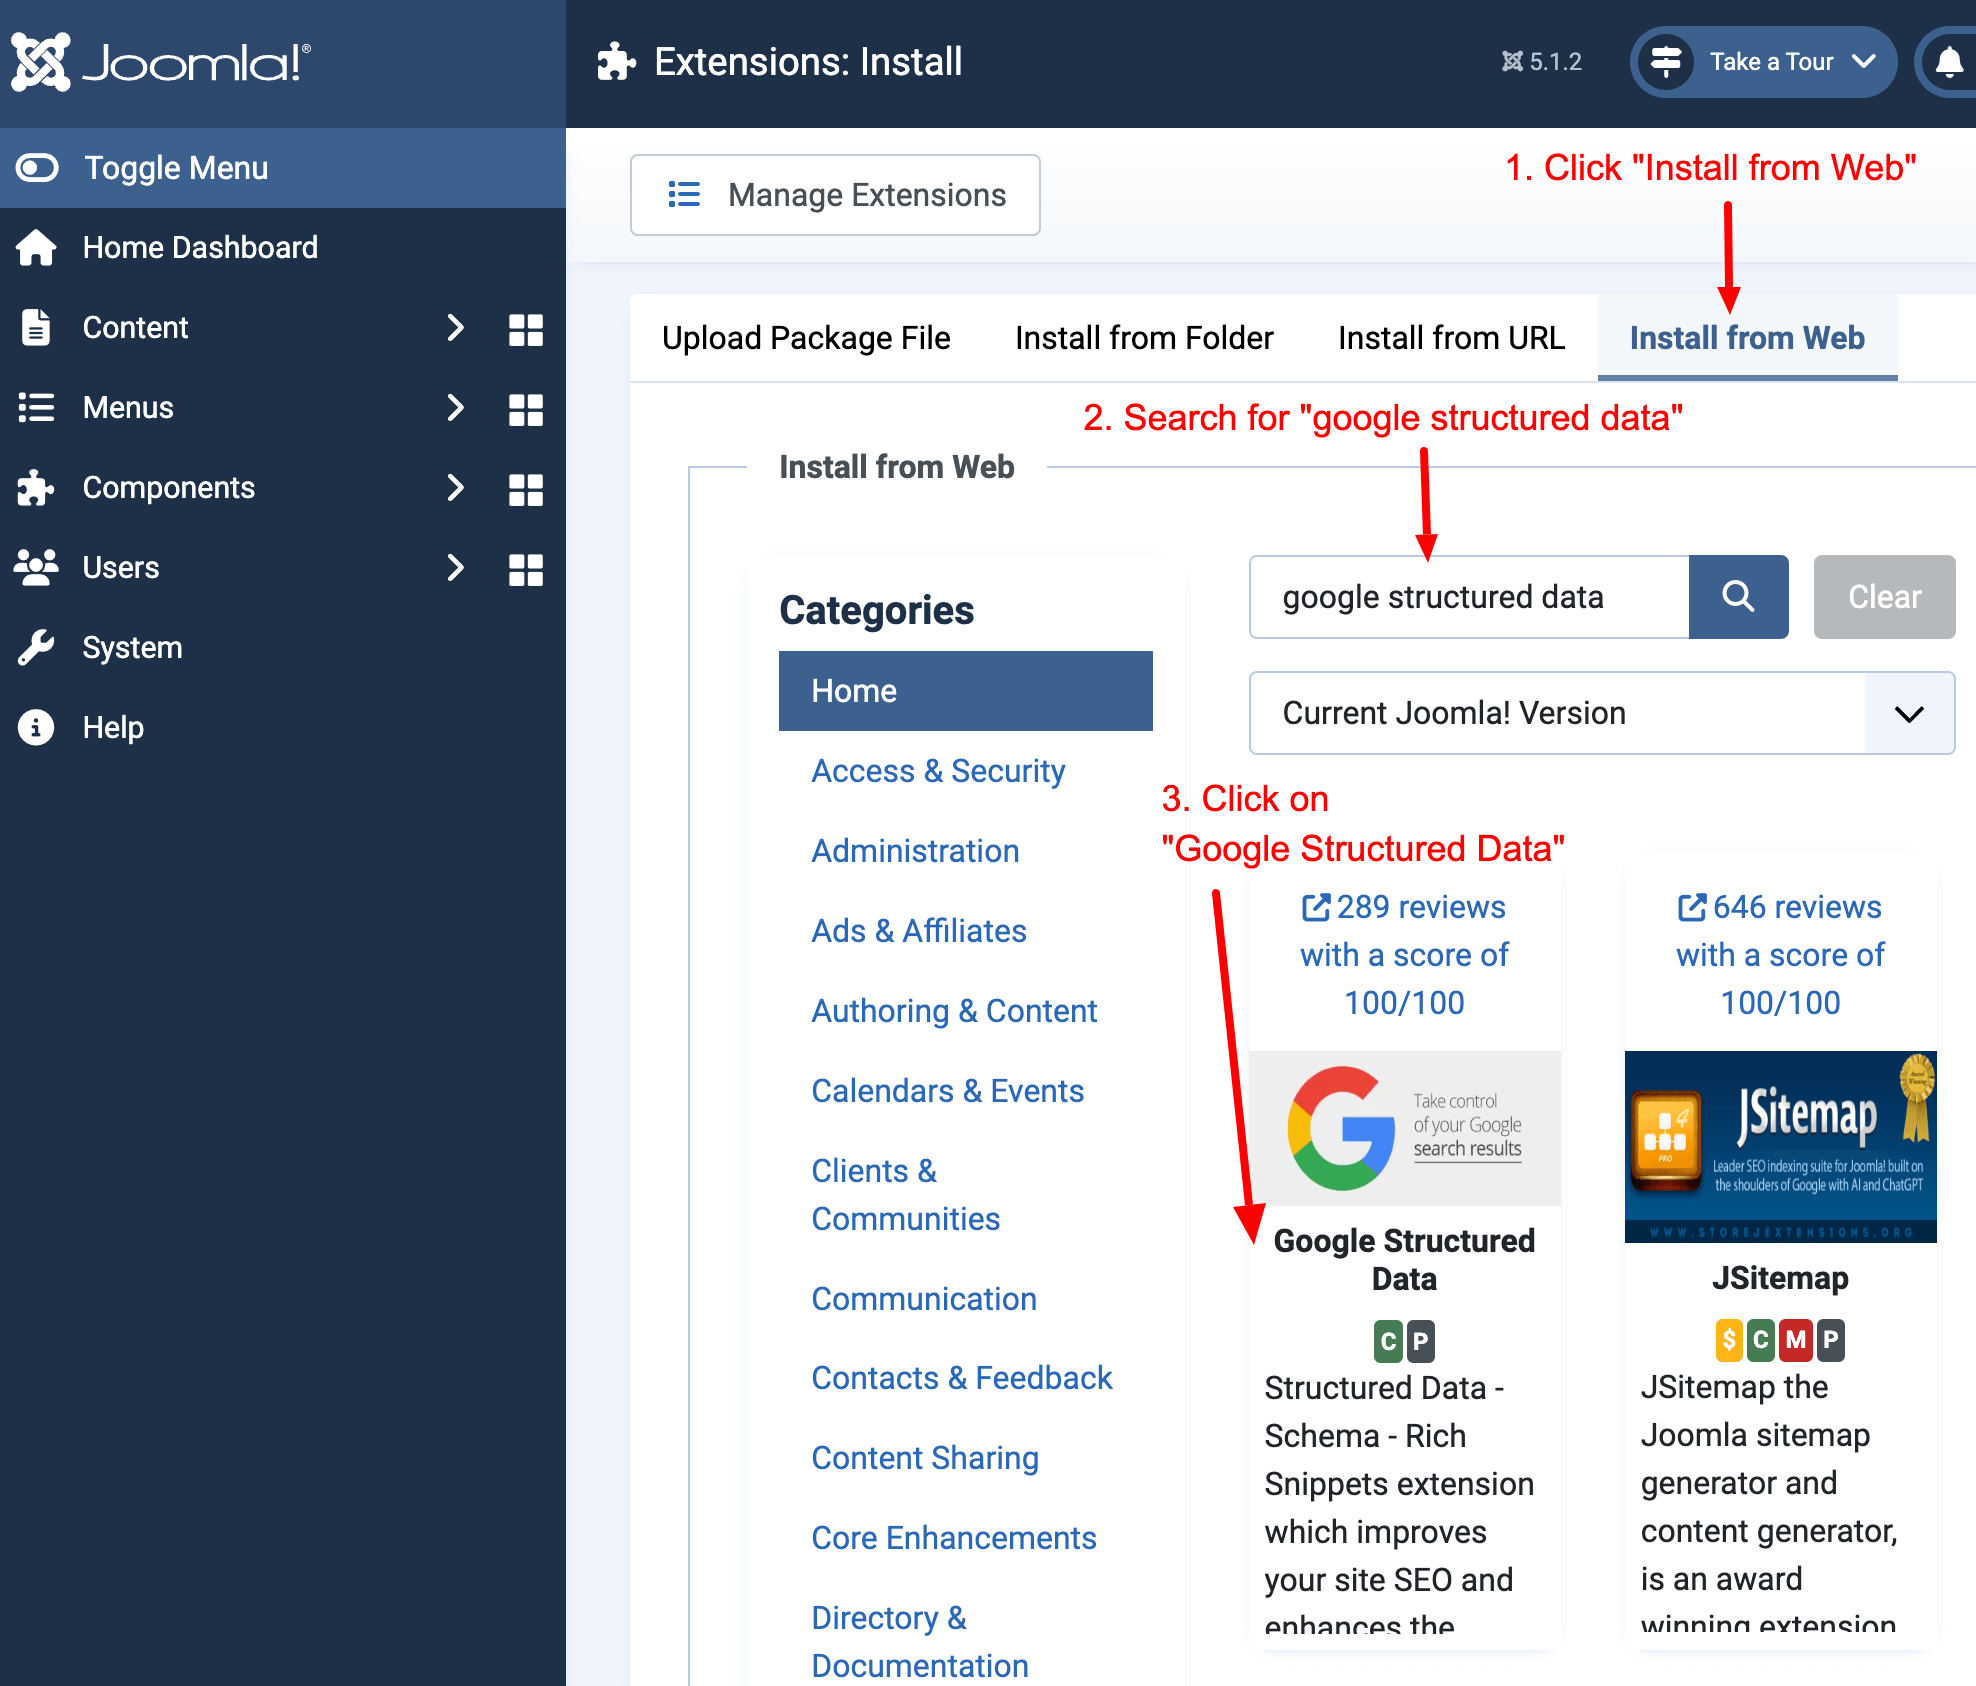Click the P badge under JSitemap
Screen dimensions: 1976x1686
(x=1831, y=1340)
